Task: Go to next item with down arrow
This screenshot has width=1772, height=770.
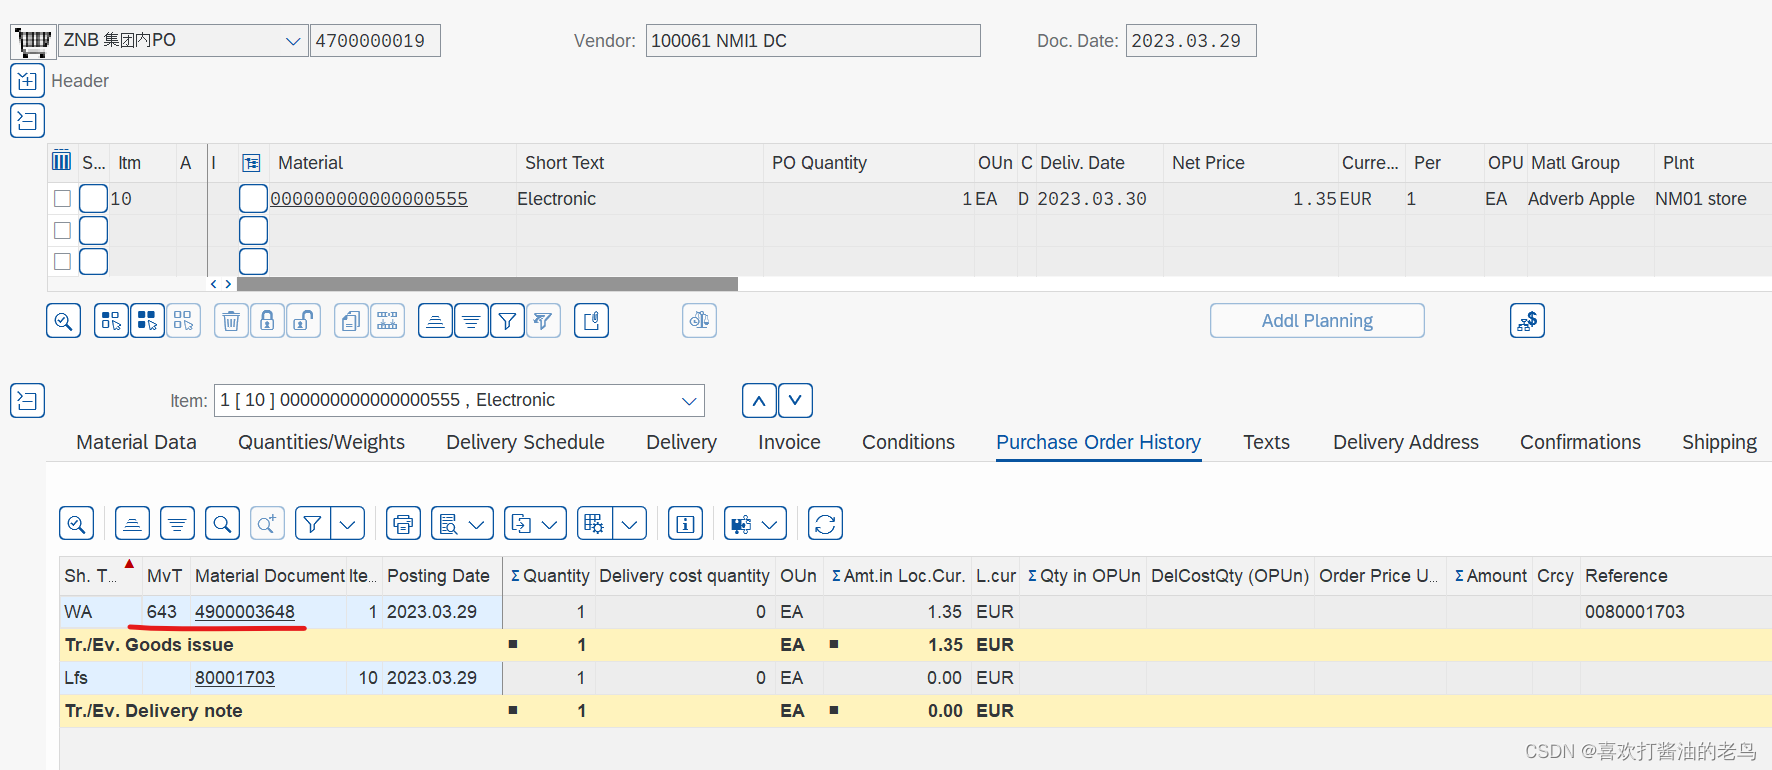Action: [795, 401]
